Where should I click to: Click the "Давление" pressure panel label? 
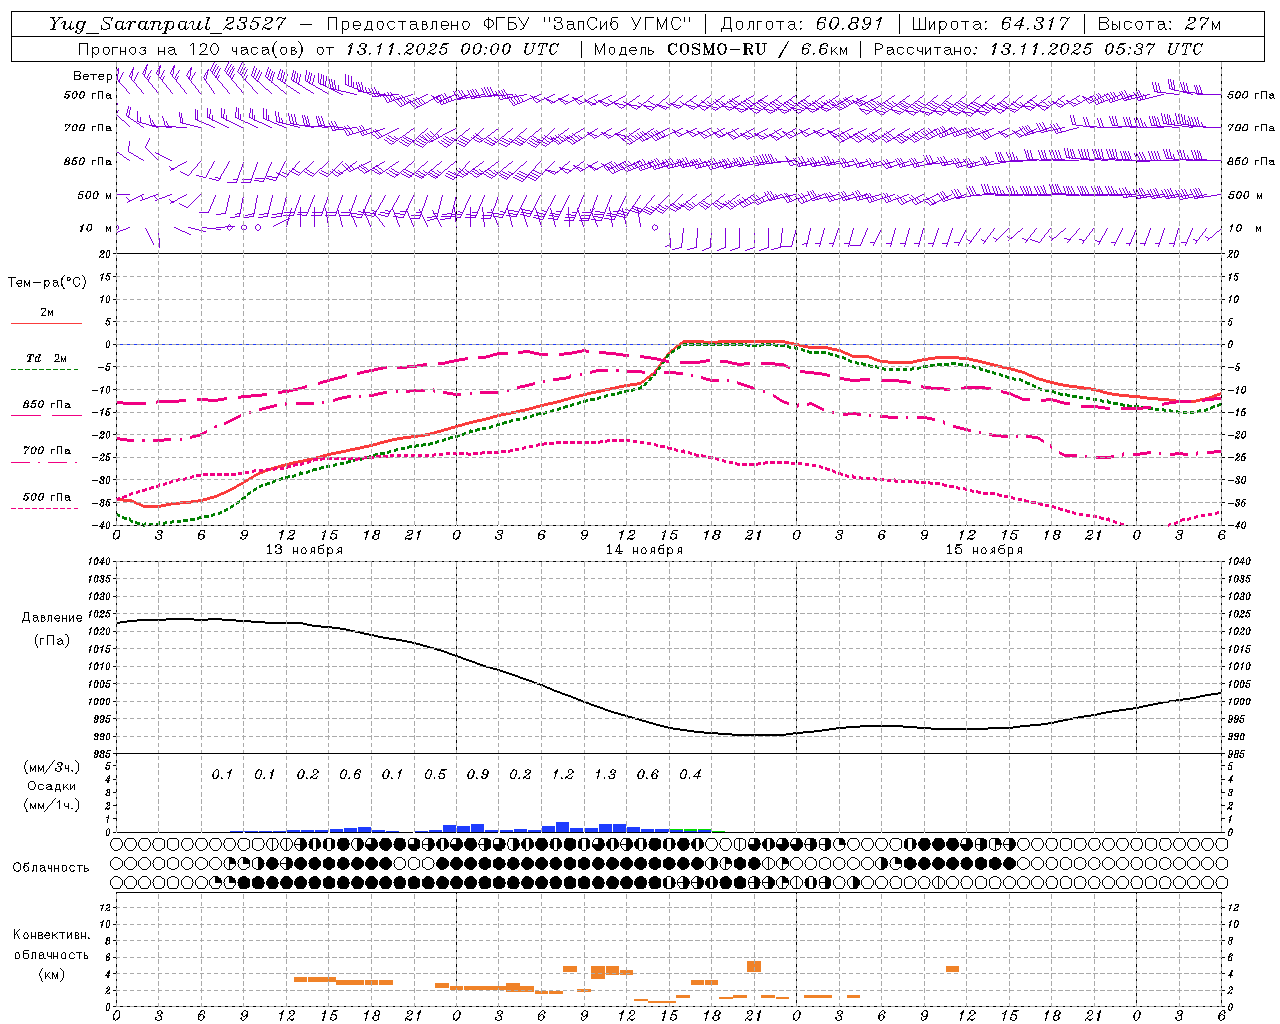[x=52, y=618]
